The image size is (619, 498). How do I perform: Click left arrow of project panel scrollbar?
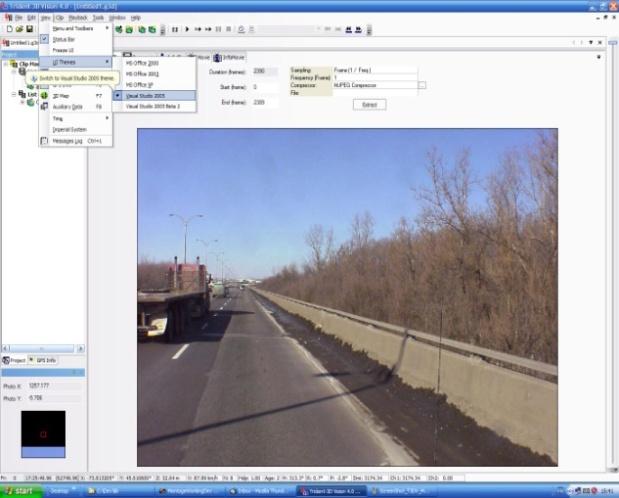pyautogui.click(x=6, y=348)
